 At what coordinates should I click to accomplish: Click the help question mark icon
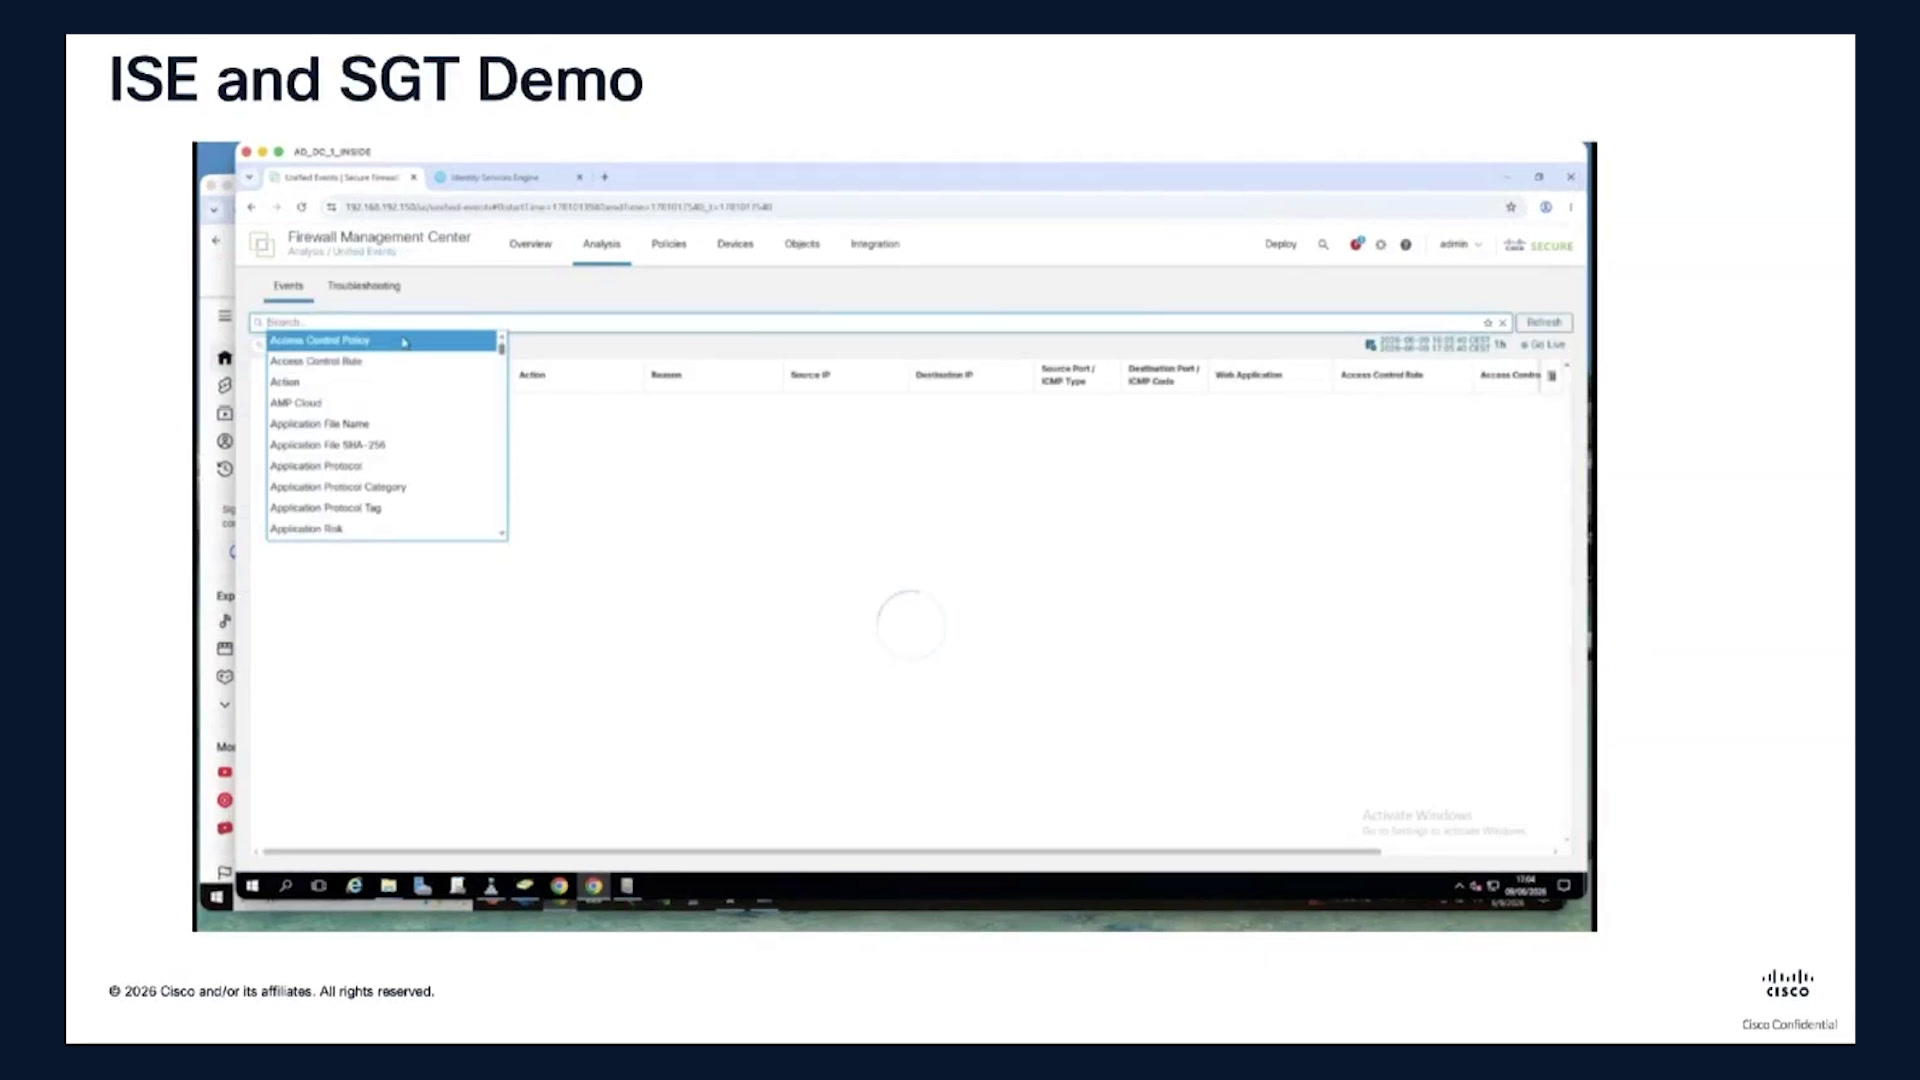tap(1406, 245)
